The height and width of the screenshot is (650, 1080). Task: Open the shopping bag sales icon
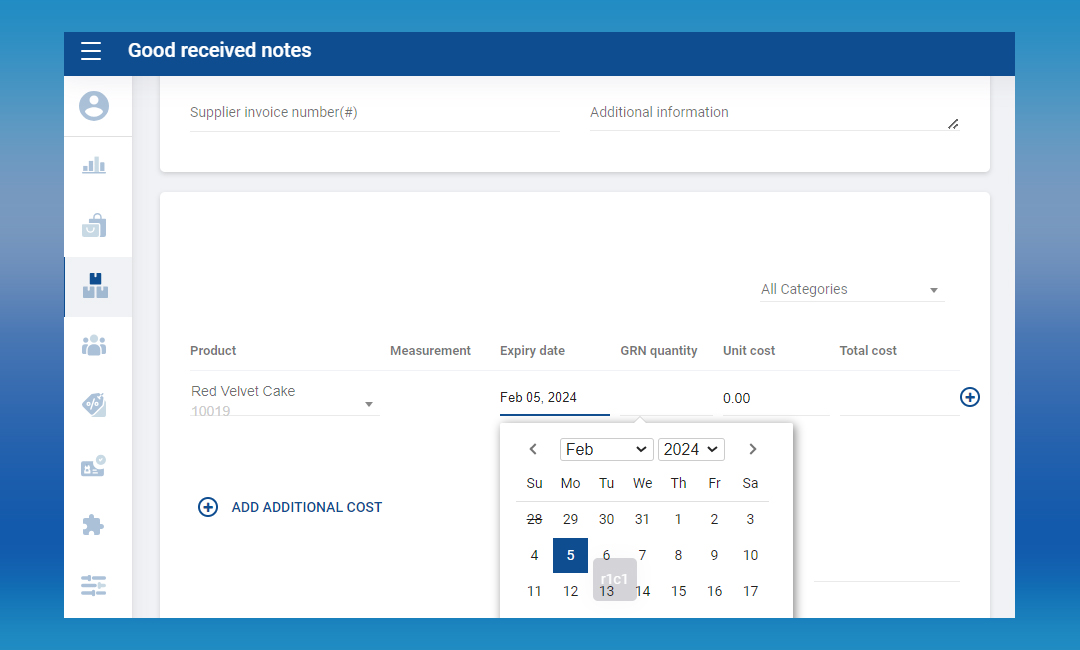tap(94, 226)
